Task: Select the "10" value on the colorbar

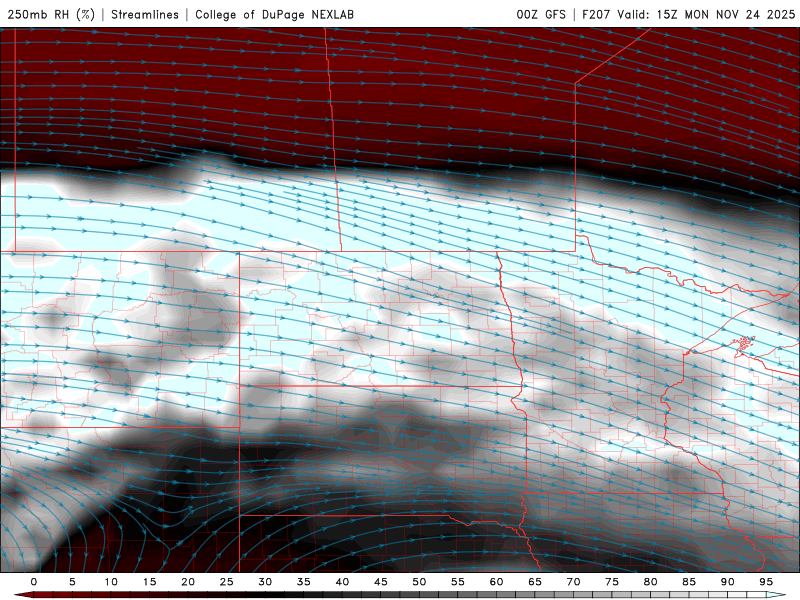Action: click(111, 582)
